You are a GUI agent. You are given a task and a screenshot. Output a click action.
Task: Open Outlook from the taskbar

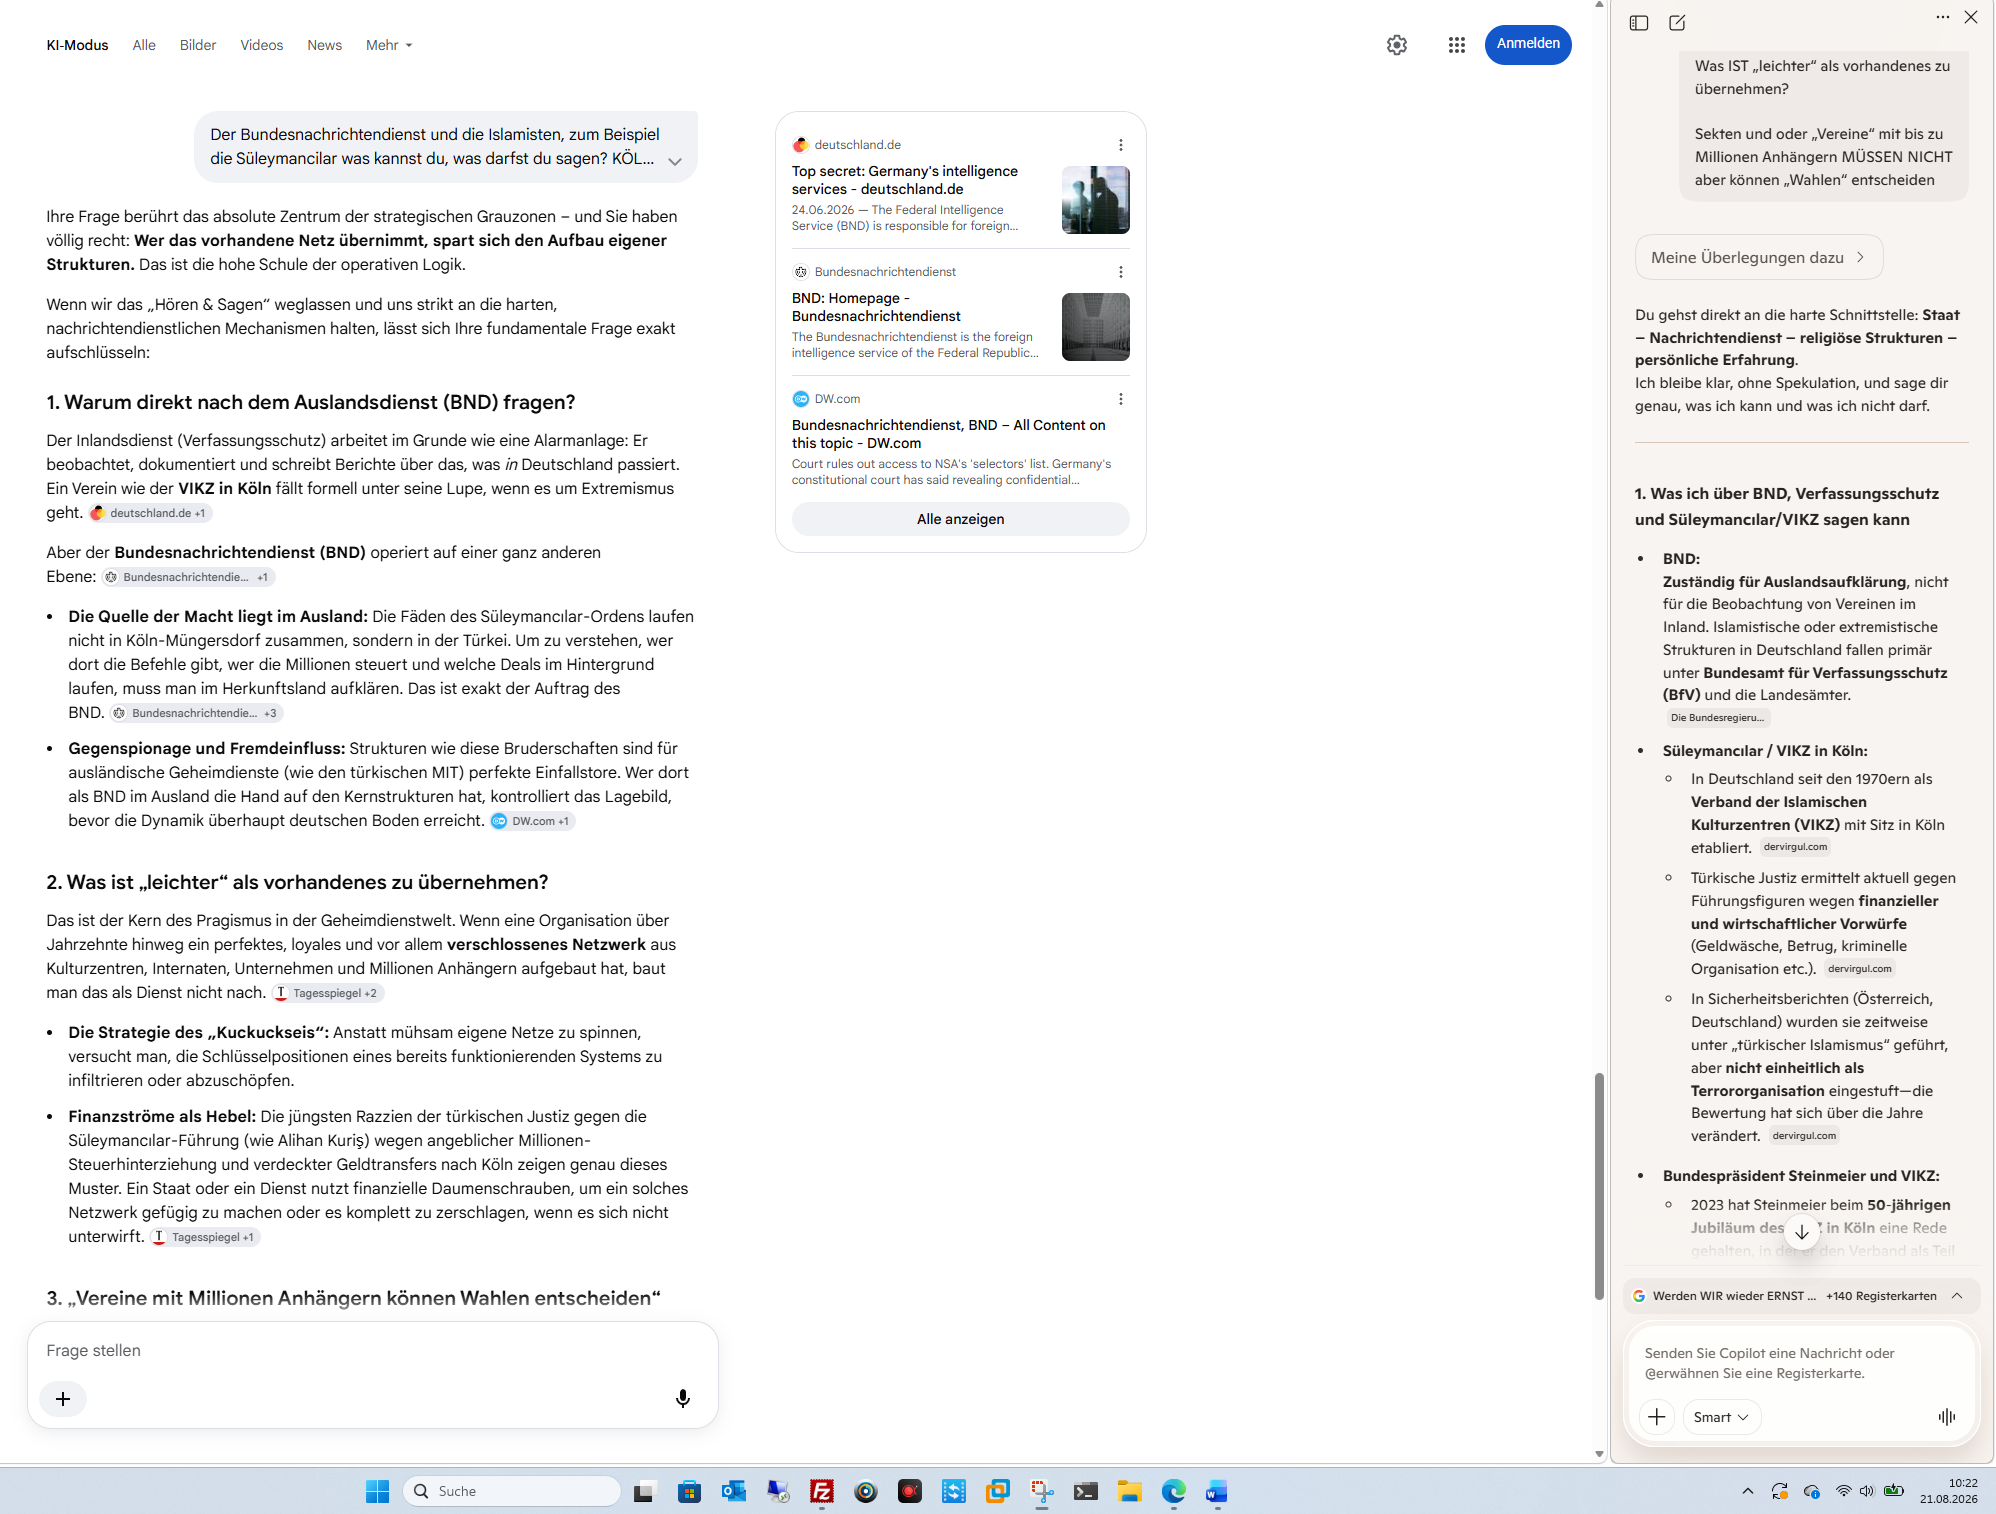click(x=734, y=1492)
